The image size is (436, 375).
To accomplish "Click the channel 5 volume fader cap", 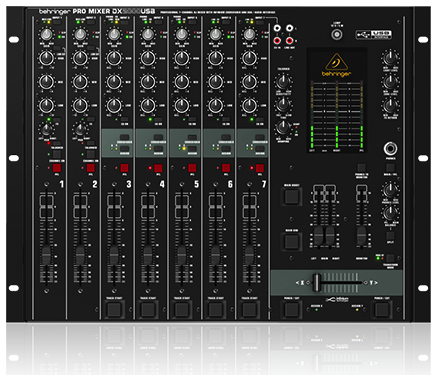I will point(182,255).
